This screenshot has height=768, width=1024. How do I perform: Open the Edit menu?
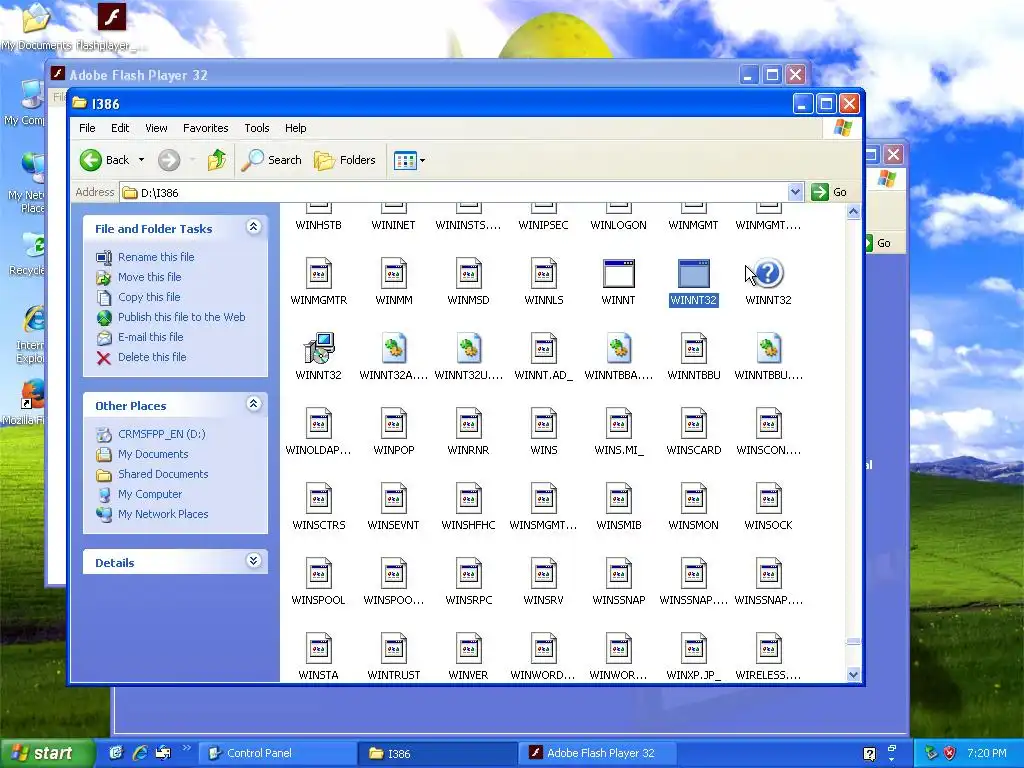[x=120, y=128]
